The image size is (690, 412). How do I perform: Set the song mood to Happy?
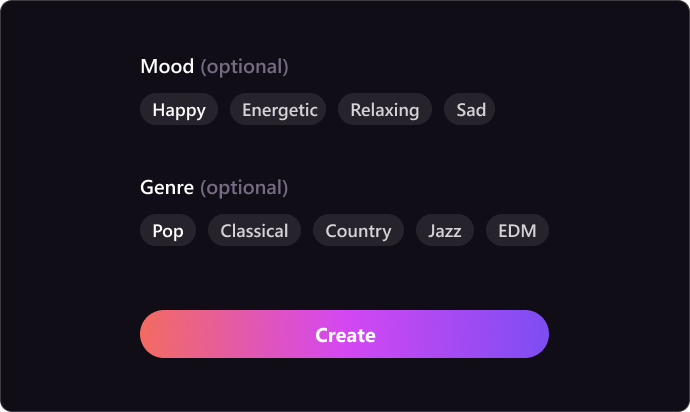pos(179,110)
